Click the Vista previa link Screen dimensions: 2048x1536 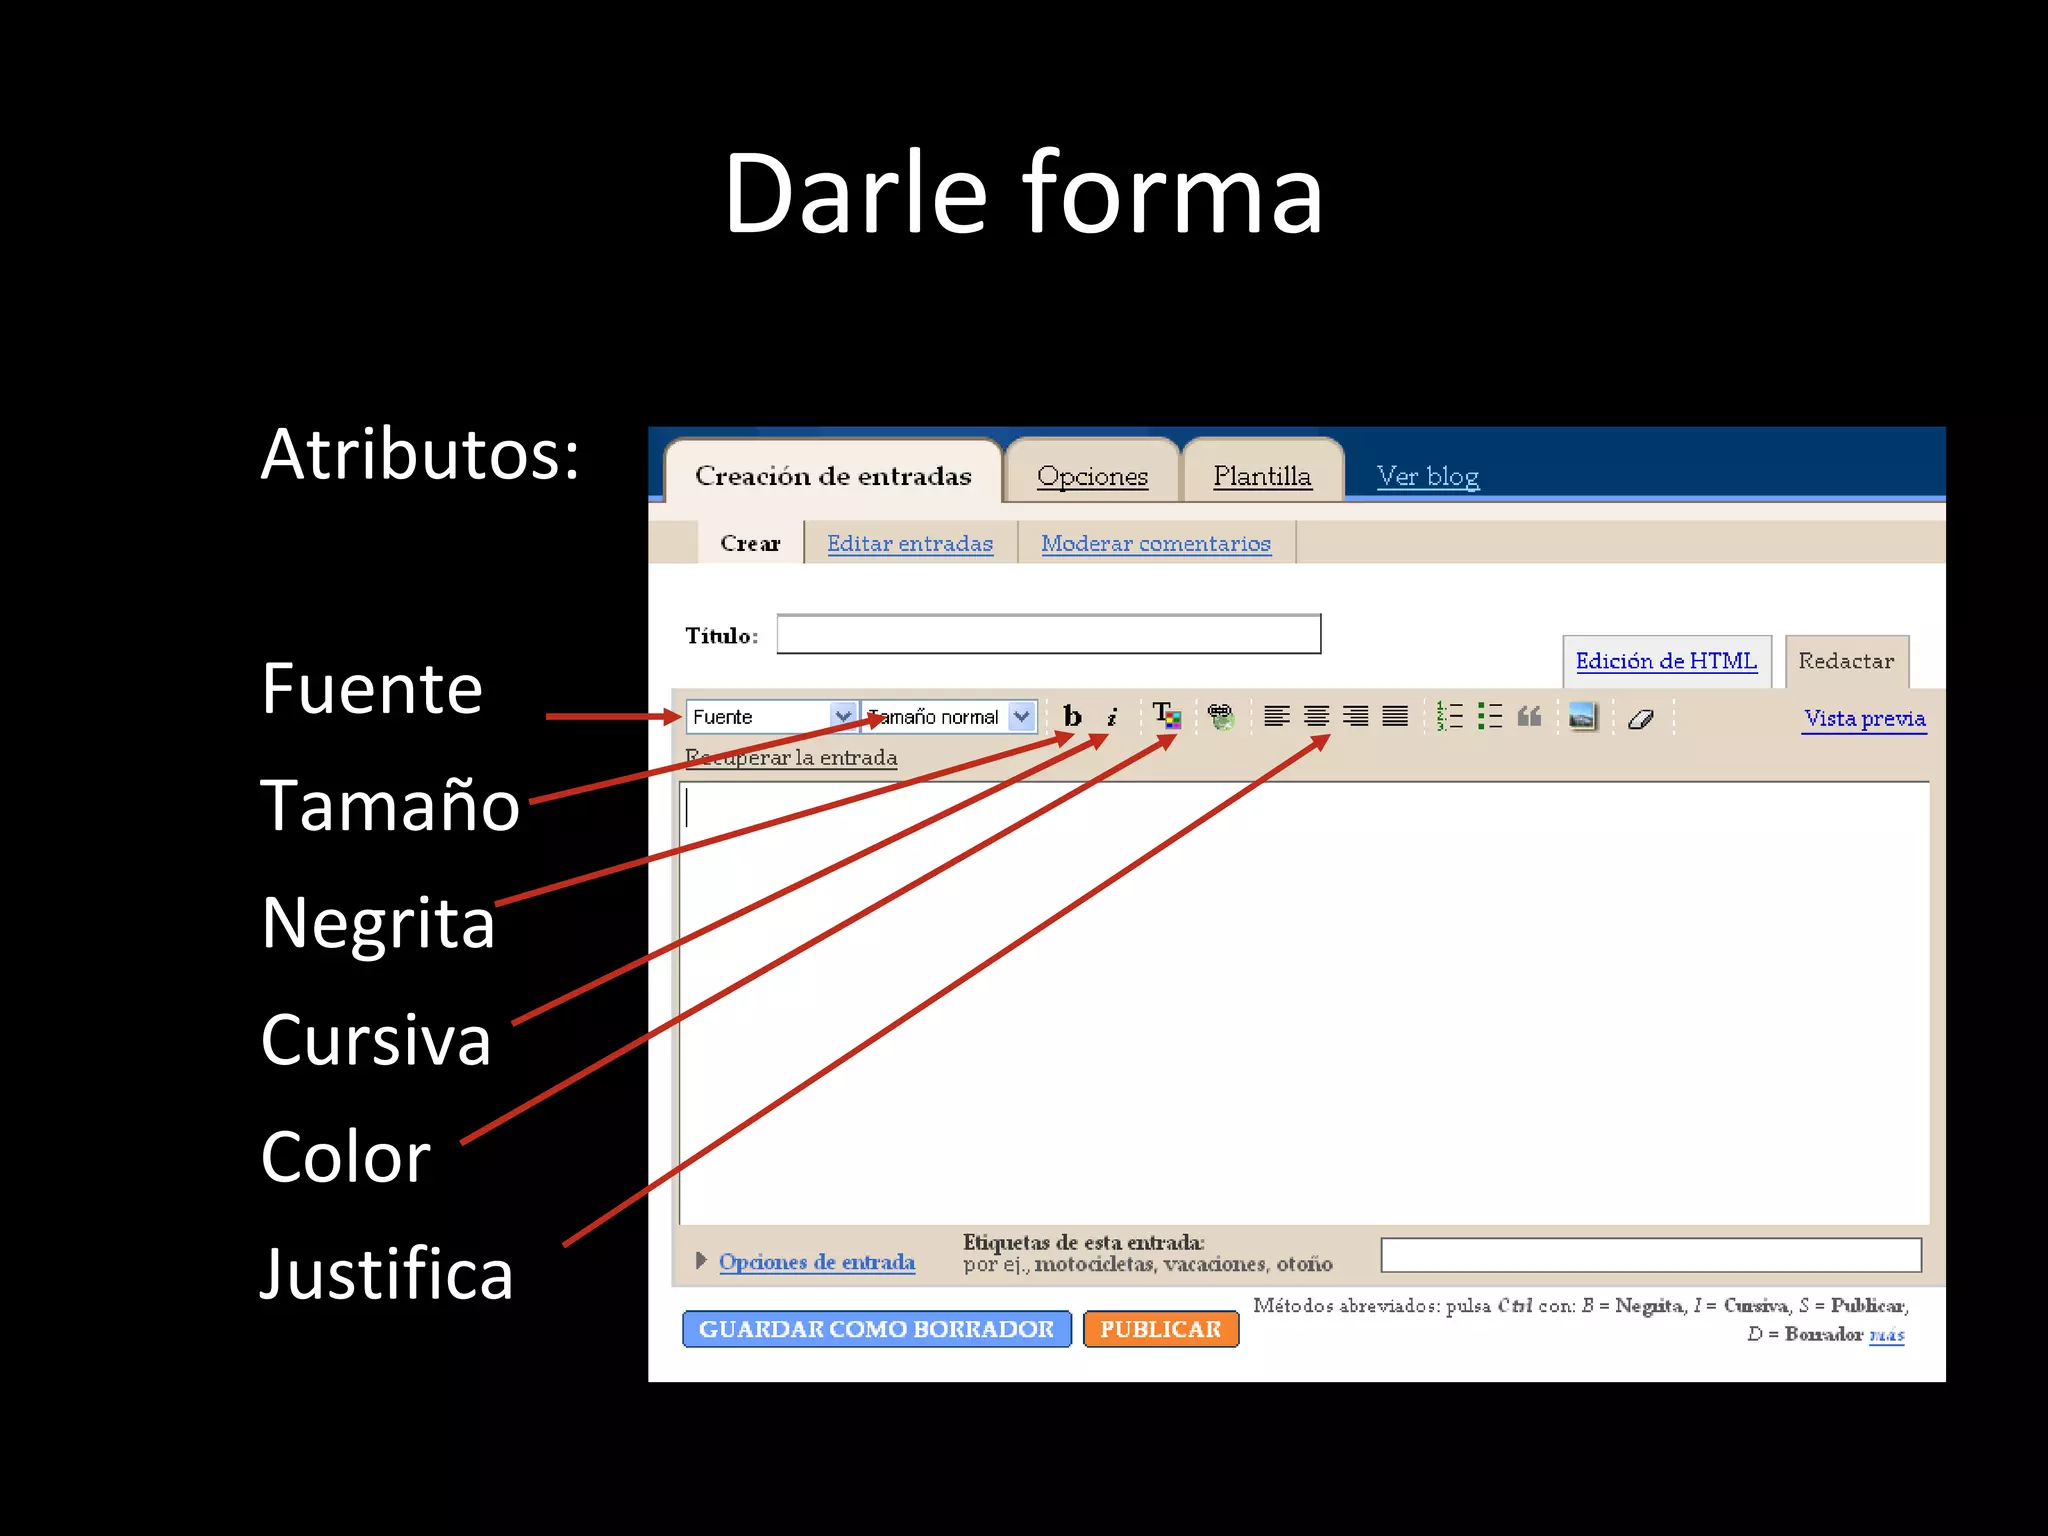1865,718
